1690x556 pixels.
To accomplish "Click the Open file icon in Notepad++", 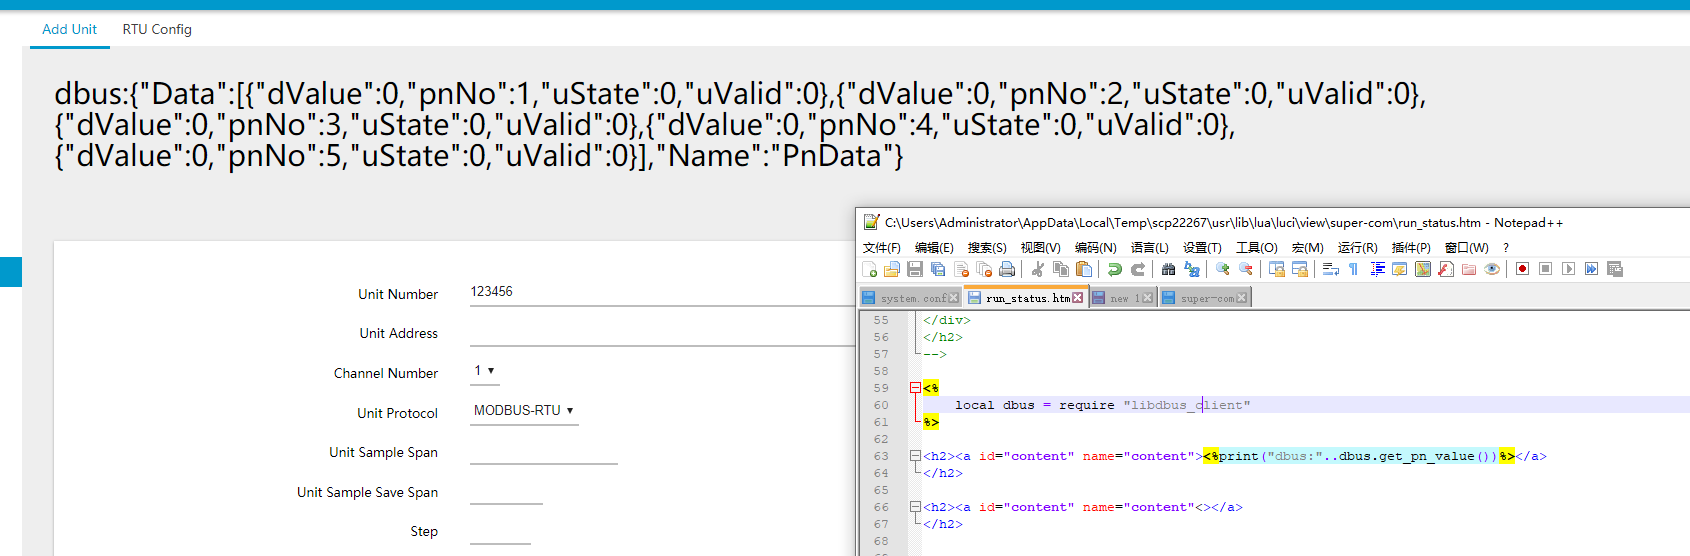I will click(892, 269).
